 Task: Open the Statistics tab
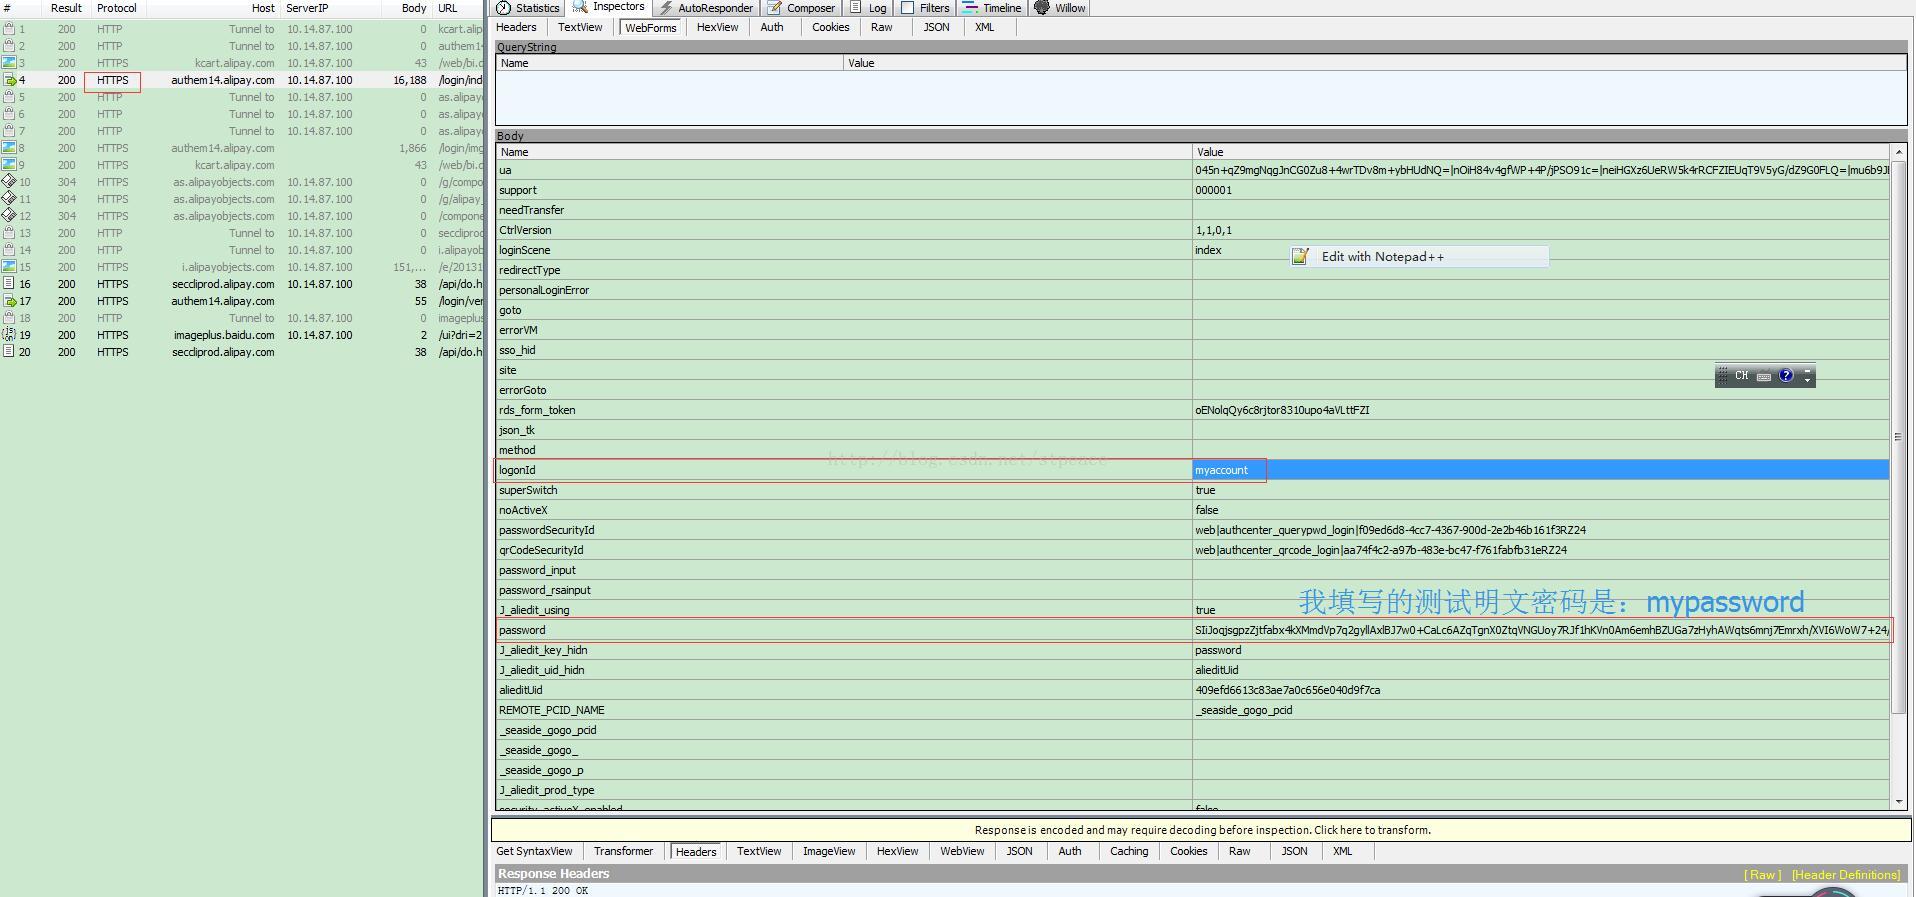point(528,8)
